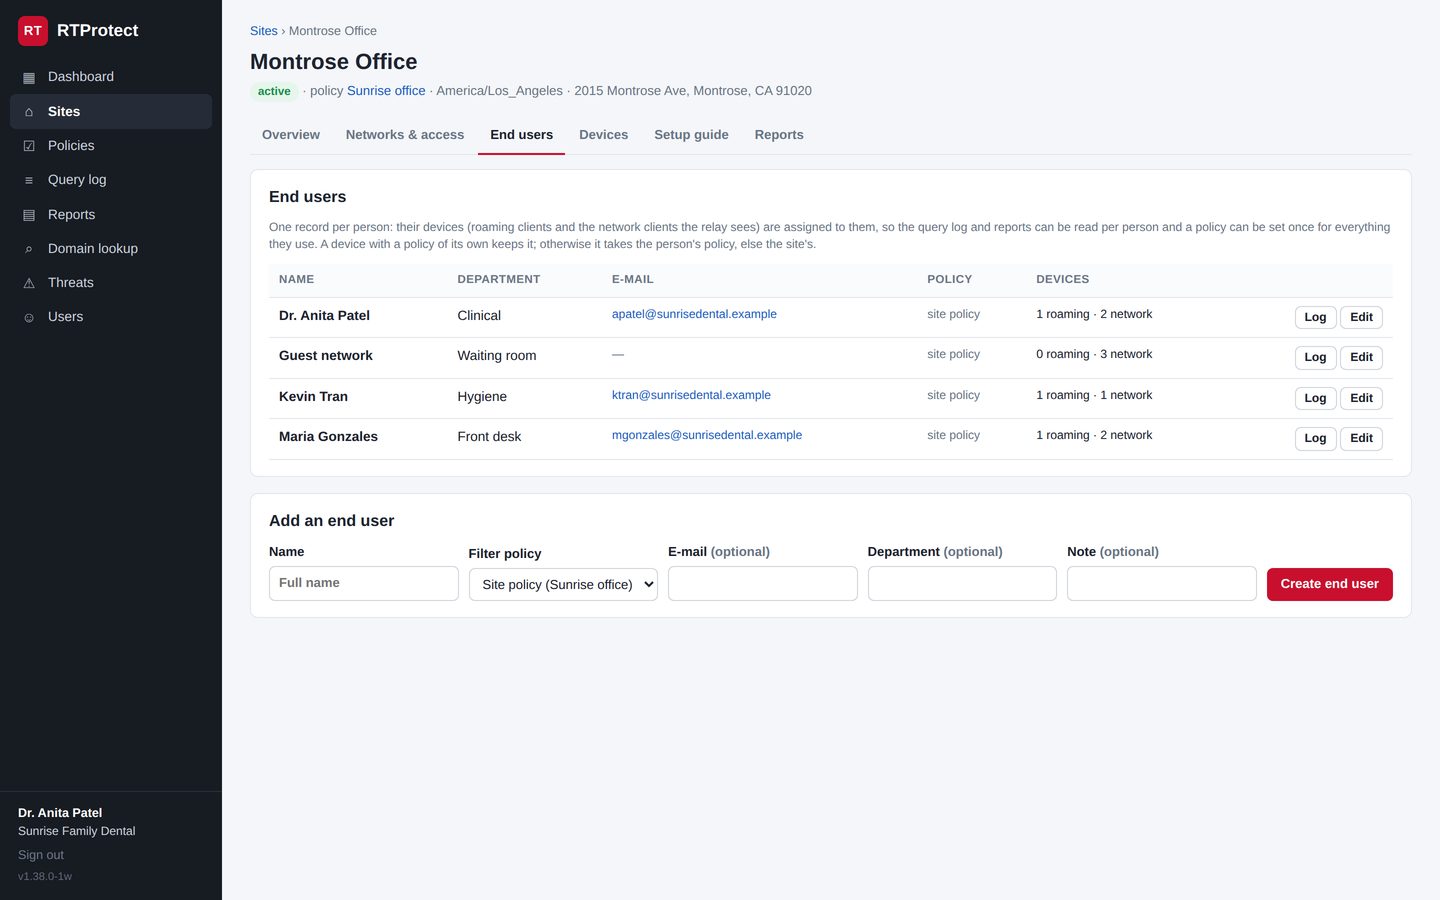Viewport: 1440px width, 900px height.
Task: Click the Users smiley icon in sidebar
Action: [29, 317]
